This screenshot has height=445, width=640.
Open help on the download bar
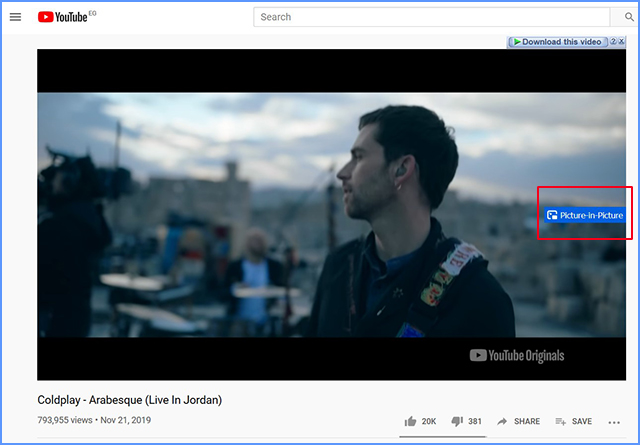pyautogui.click(x=611, y=42)
